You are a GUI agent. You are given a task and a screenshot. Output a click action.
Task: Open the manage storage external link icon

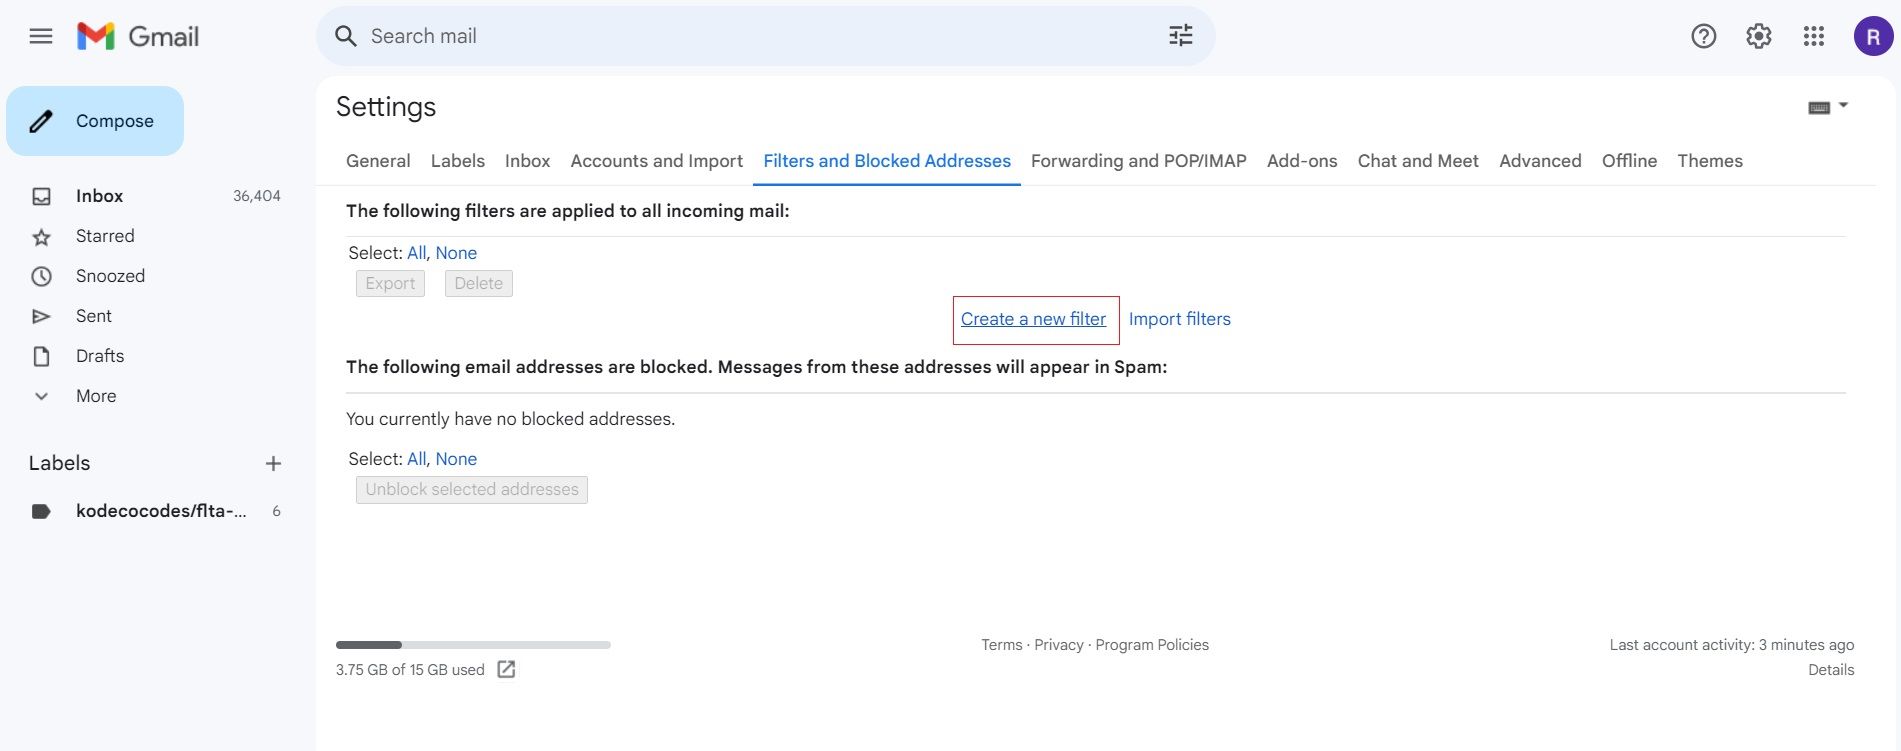[x=506, y=670]
